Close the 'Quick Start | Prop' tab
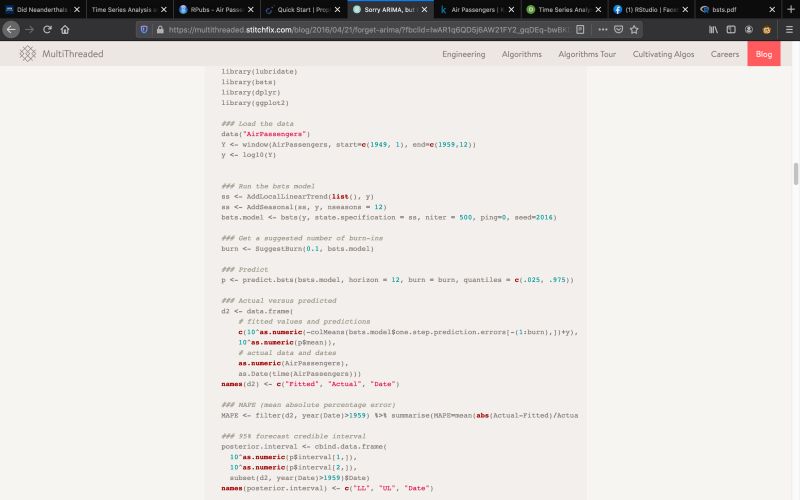 (337, 9)
